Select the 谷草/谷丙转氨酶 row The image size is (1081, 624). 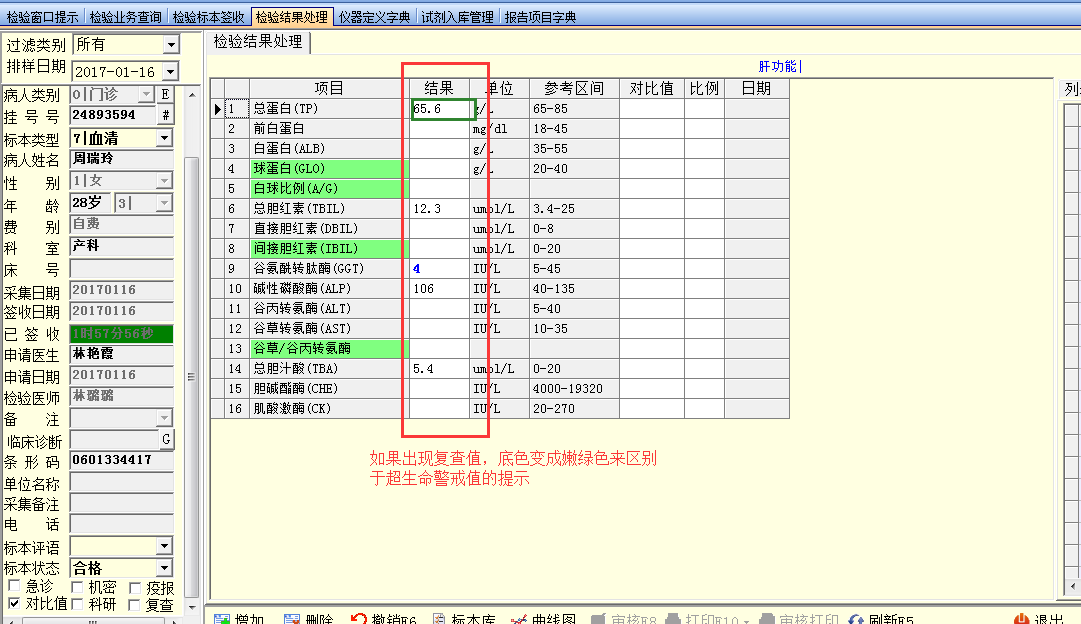coord(500,349)
